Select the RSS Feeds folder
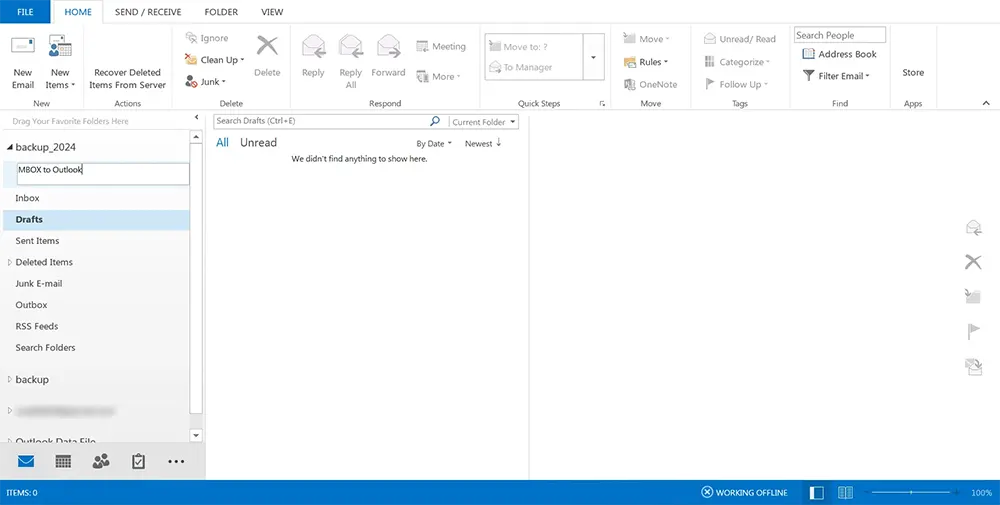Screen dimensions: 1000x505 point(96,326)
